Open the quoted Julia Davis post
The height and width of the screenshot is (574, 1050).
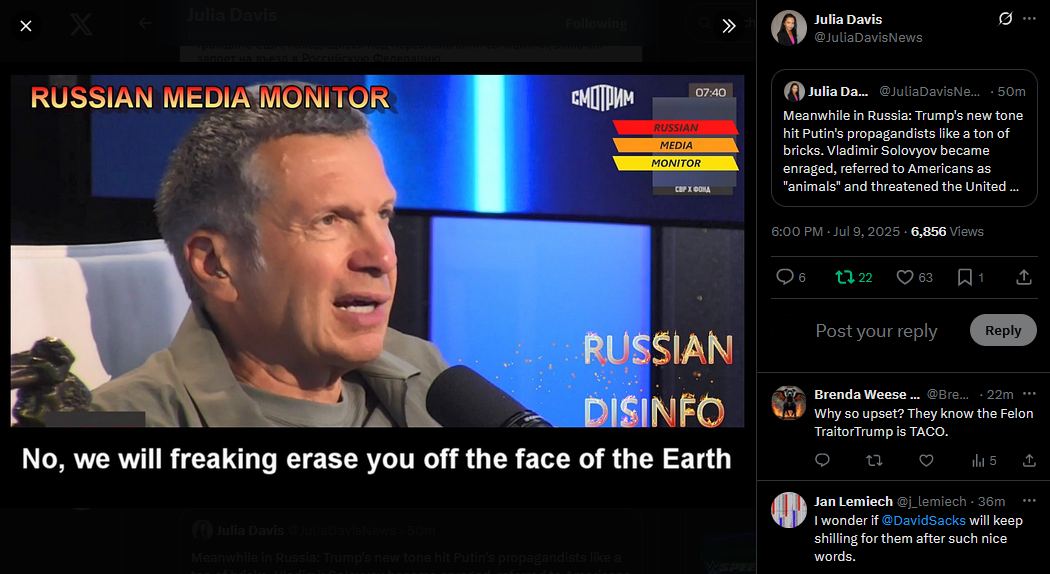click(904, 138)
